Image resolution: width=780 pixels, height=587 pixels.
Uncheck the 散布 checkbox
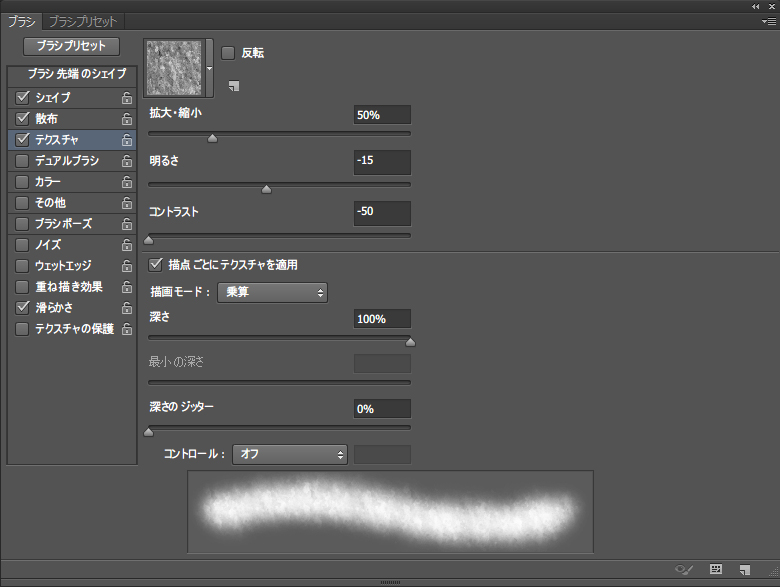(22, 118)
